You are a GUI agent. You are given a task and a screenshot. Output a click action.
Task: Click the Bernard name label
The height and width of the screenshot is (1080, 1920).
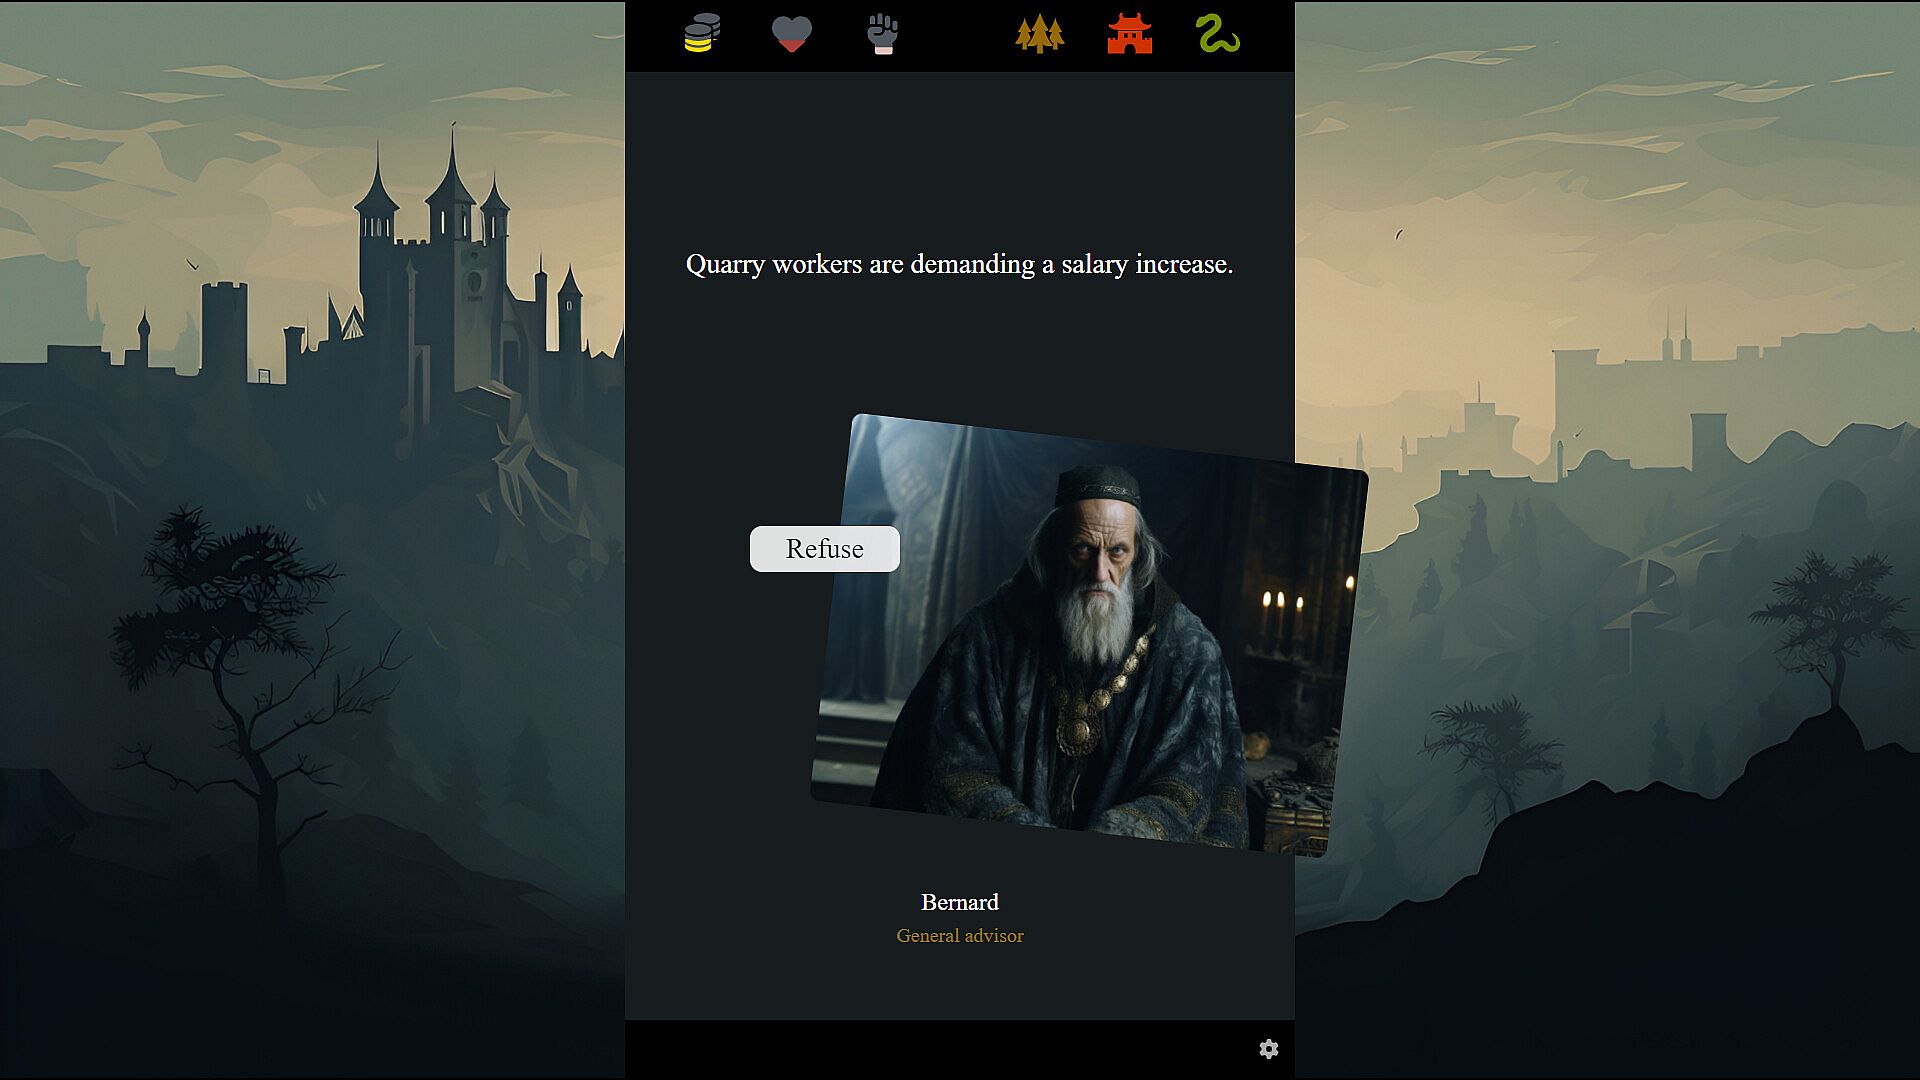(x=959, y=902)
